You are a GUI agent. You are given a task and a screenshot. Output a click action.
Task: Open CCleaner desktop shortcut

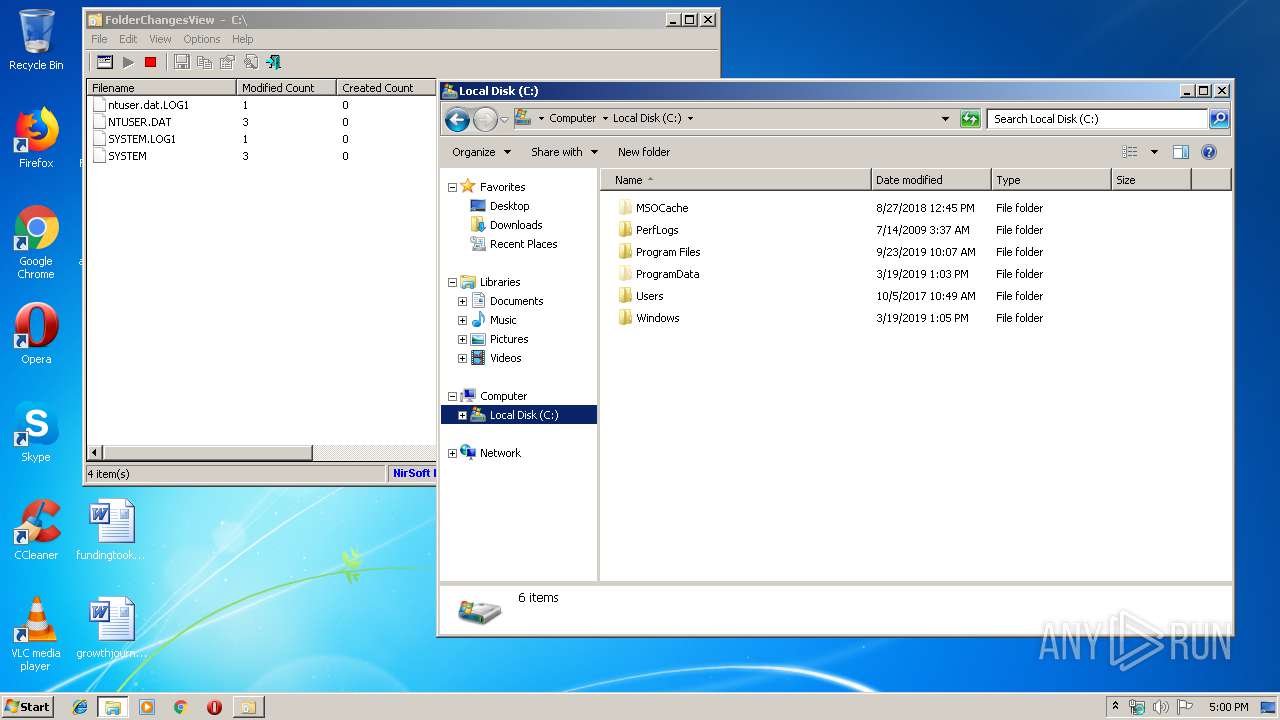click(x=36, y=530)
